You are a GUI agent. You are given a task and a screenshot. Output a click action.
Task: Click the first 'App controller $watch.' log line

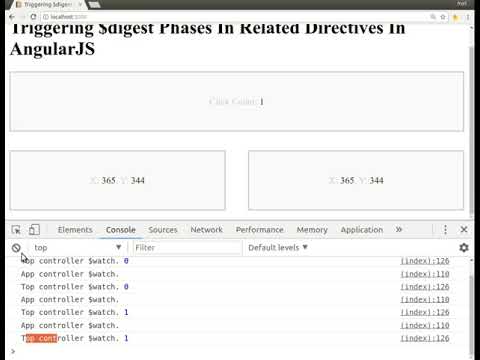(x=70, y=274)
